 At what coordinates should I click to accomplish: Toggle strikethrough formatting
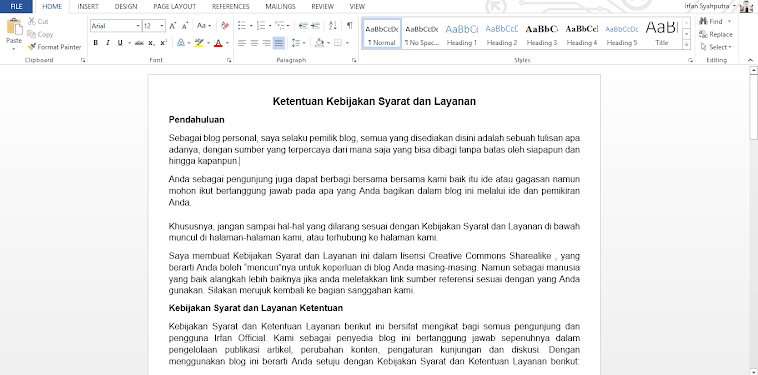[139, 43]
